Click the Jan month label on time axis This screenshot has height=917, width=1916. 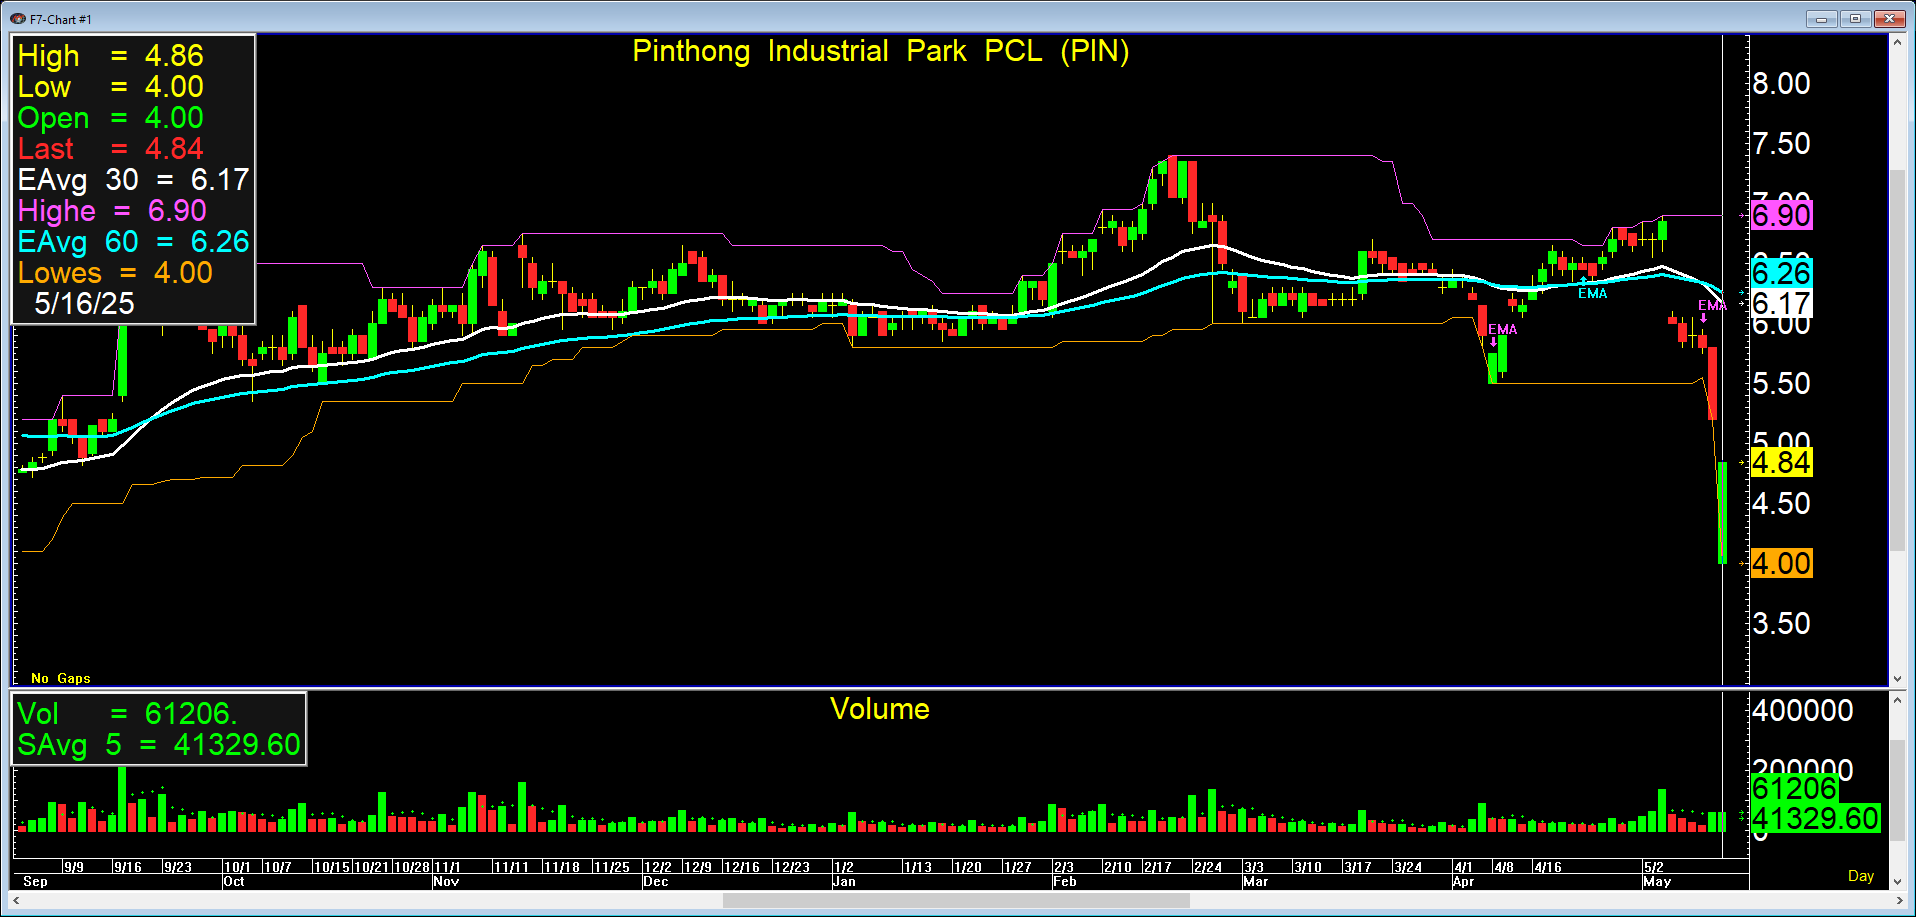pos(845,881)
